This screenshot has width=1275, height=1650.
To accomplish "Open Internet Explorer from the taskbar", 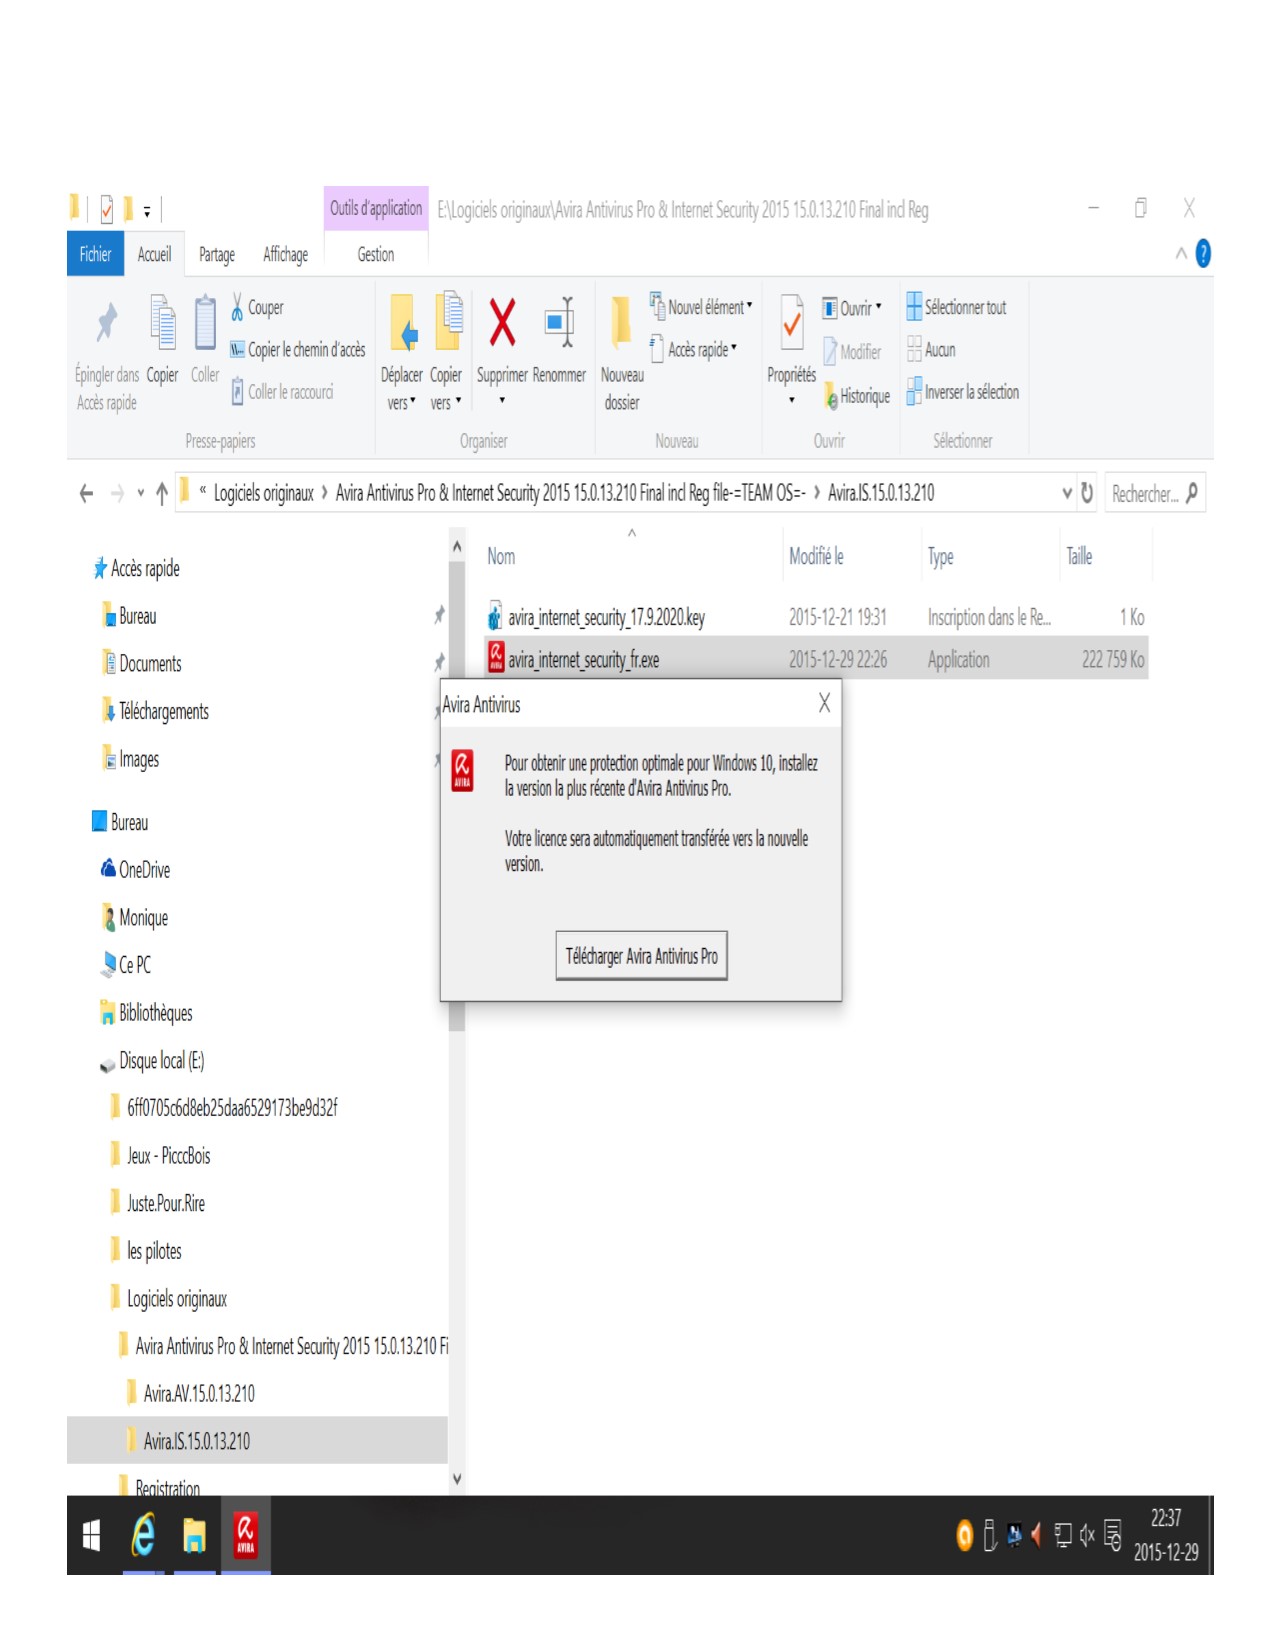I will tap(143, 1535).
